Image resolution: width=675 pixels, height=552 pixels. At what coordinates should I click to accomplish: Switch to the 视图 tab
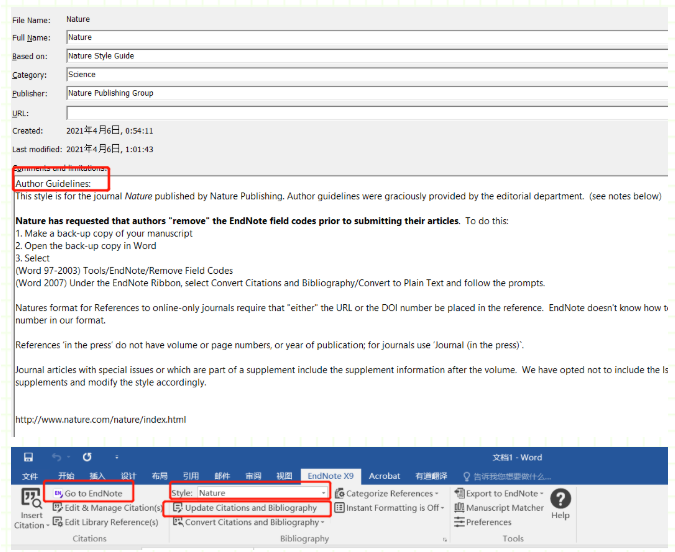[284, 476]
